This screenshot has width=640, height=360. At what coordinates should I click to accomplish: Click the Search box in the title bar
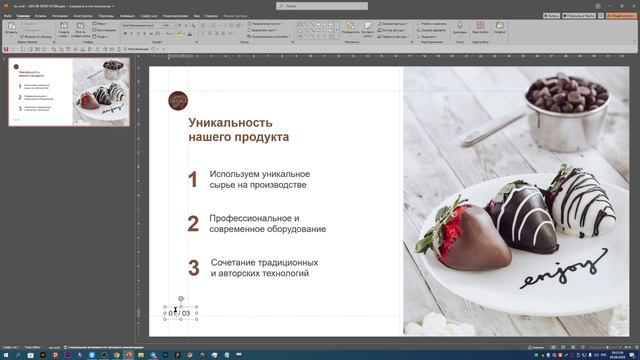pyautogui.click(x=322, y=6)
